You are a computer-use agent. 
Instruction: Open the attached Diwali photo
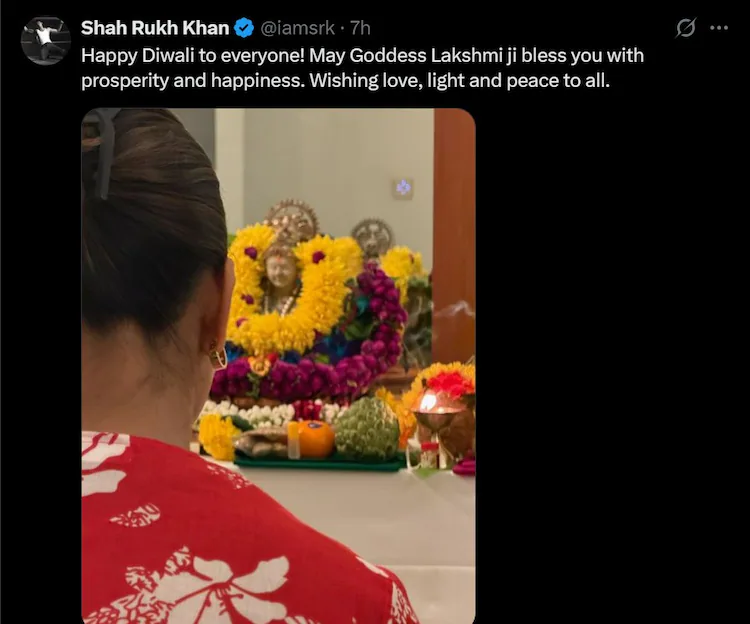[x=278, y=366]
